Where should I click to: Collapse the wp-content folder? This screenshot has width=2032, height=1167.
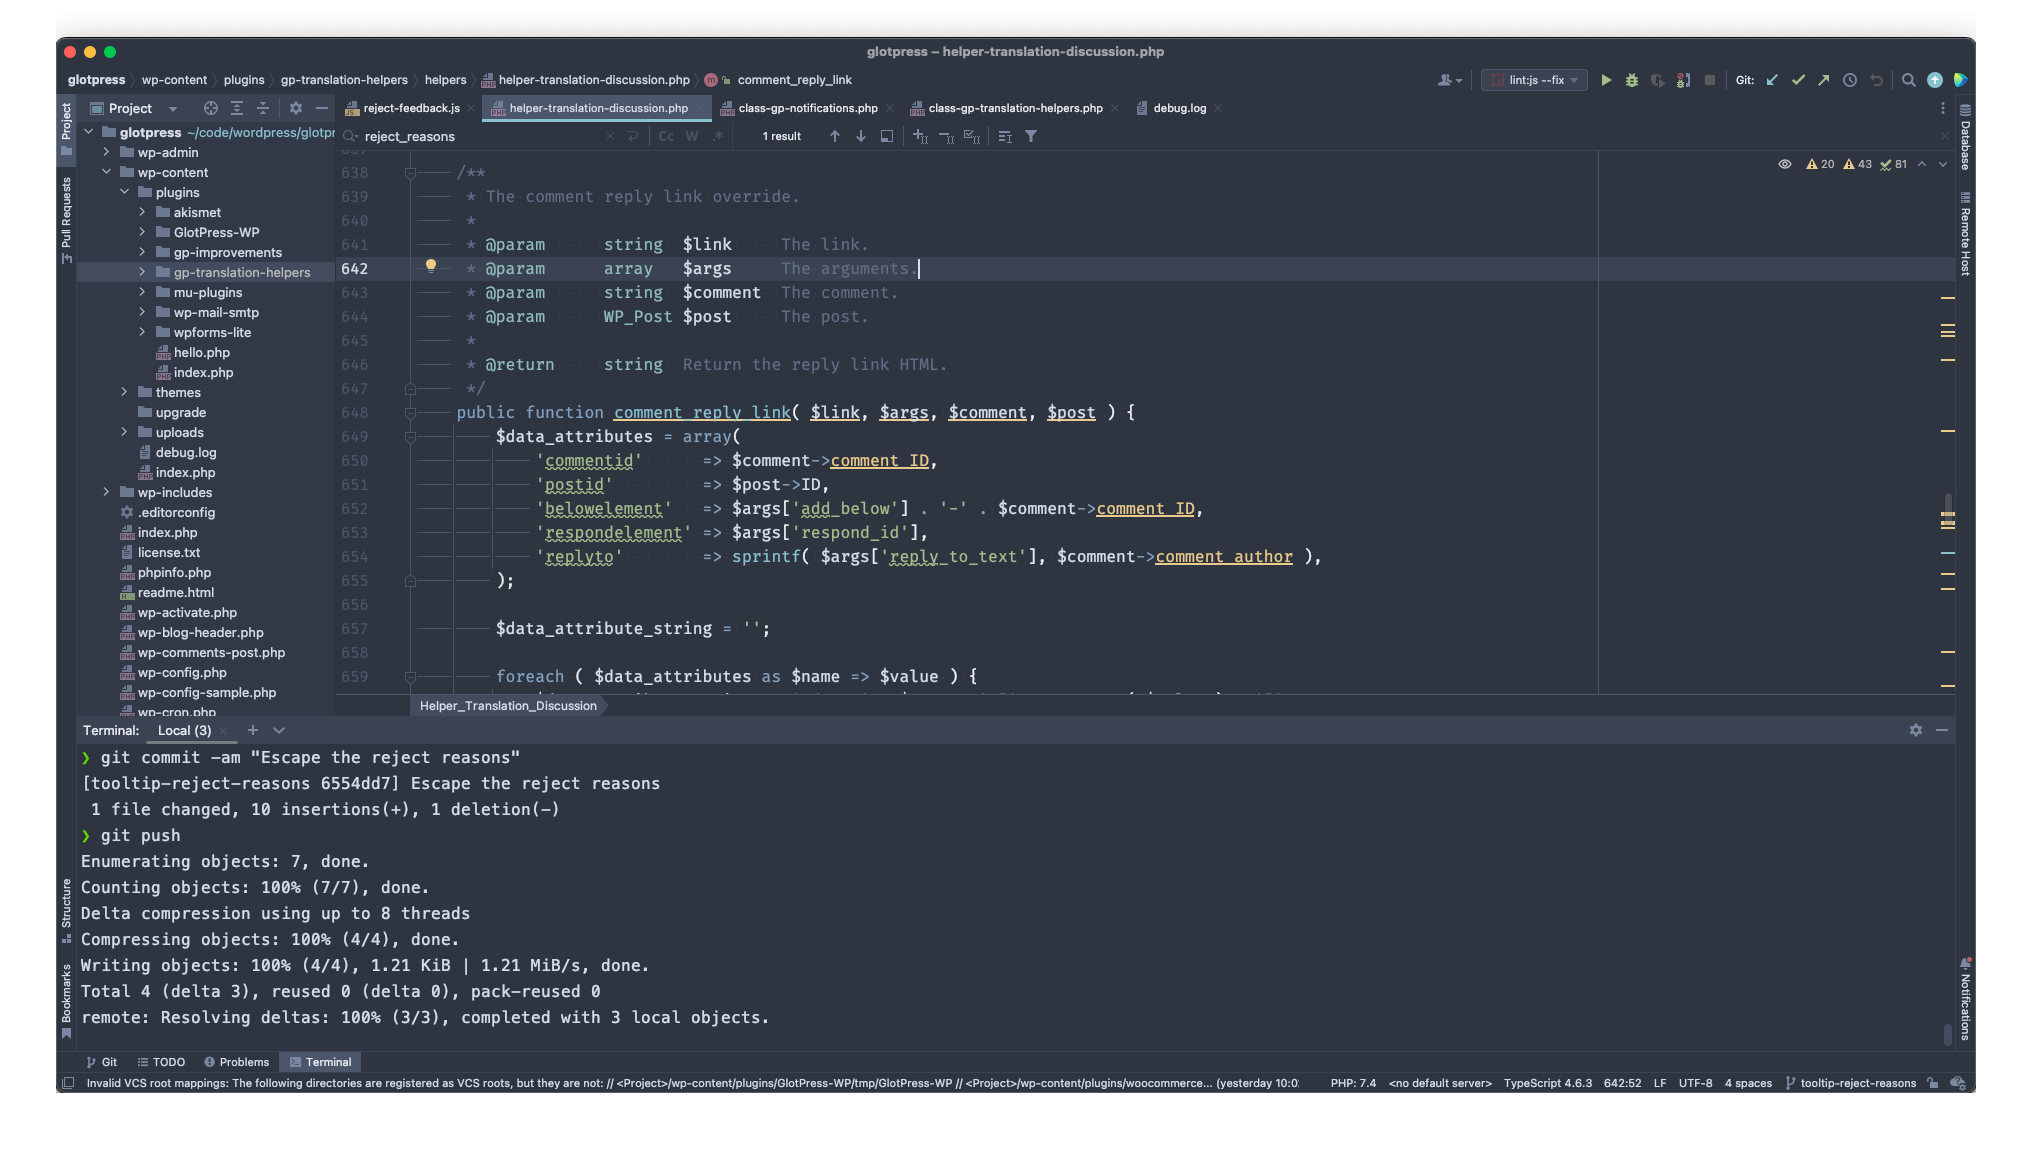pos(106,172)
